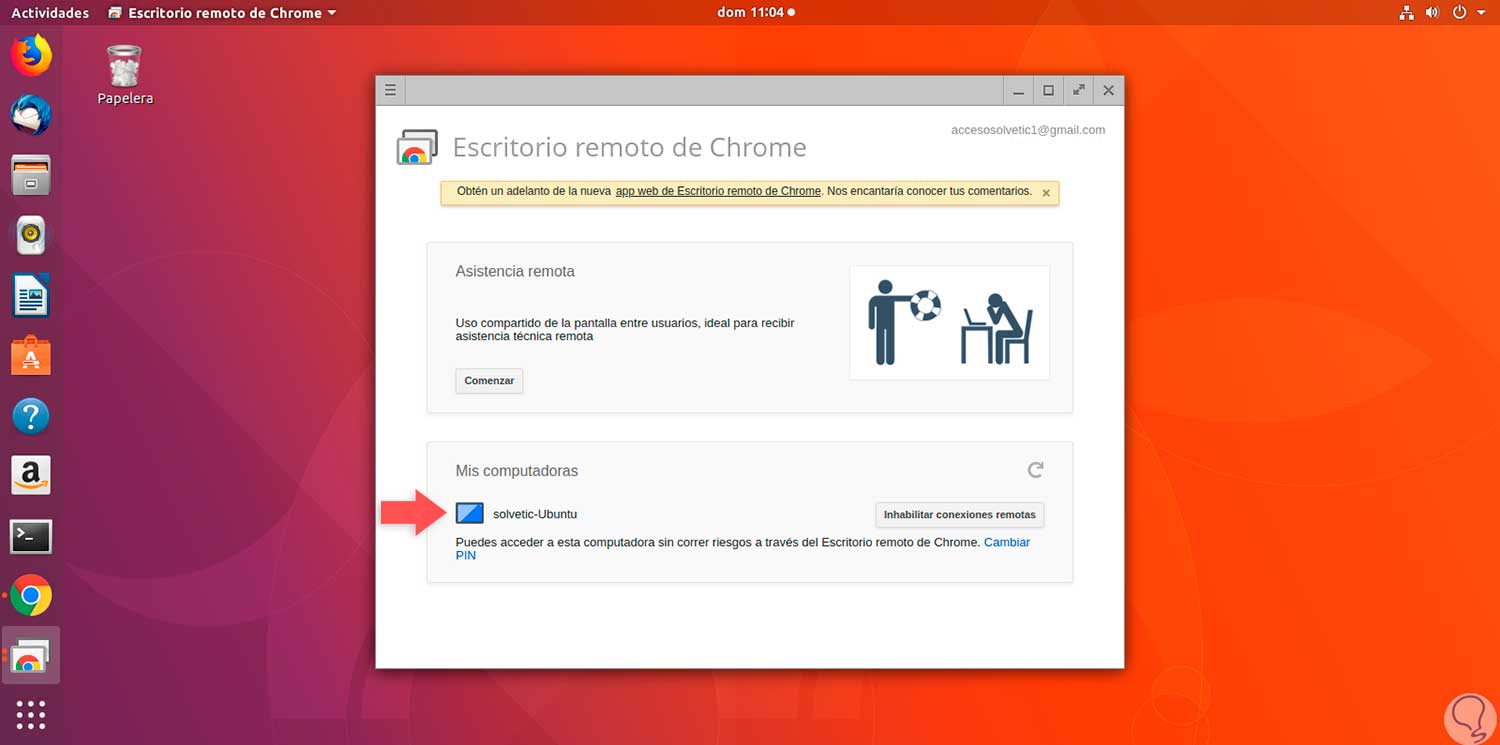1500x745 pixels.
Task: Click the accesosolvetic1@gmail.com account text
Action: (x=1028, y=130)
